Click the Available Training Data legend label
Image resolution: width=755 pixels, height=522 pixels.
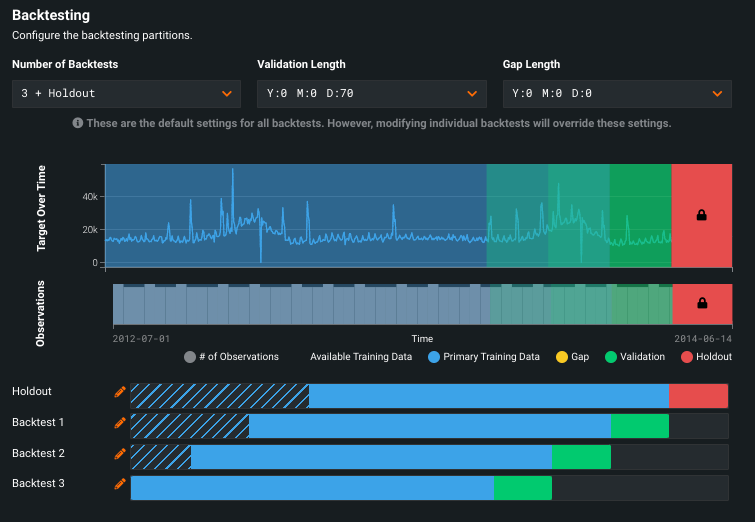point(359,357)
